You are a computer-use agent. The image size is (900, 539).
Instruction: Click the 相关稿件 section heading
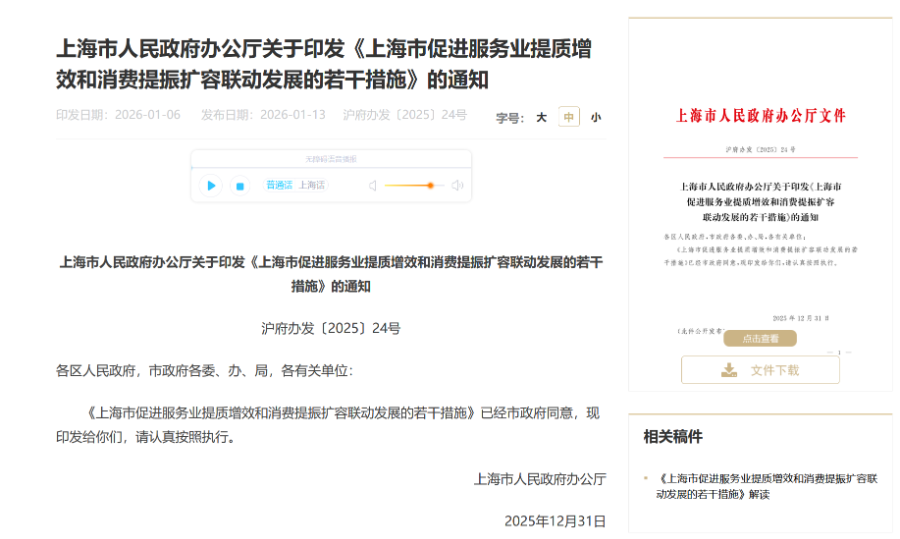(673, 437)
